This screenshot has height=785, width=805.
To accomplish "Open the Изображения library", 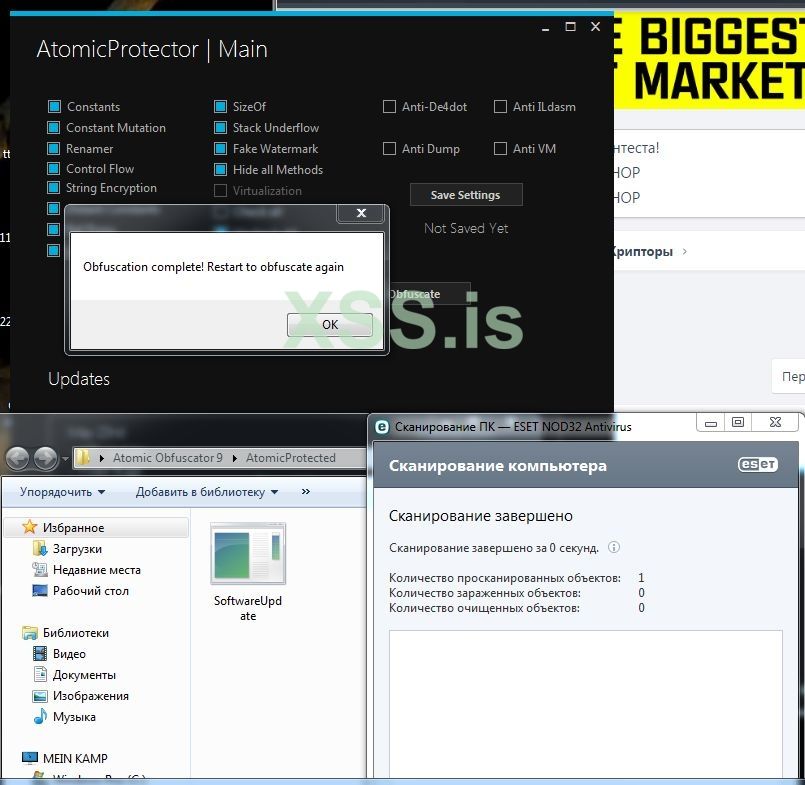I will (90, 696).
